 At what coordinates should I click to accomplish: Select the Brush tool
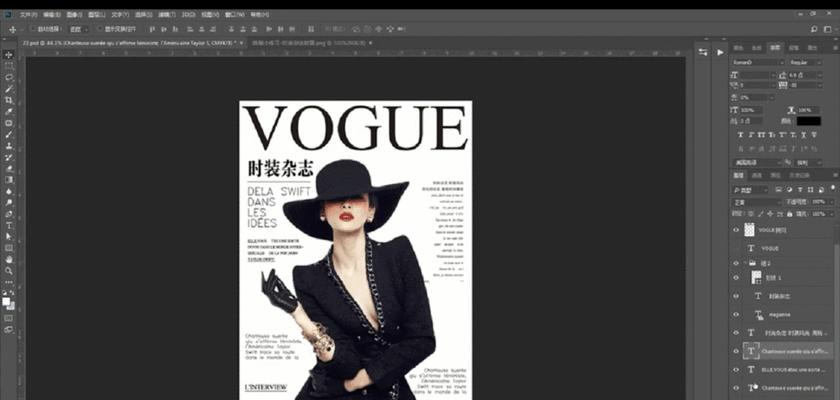tap(9, 134)
